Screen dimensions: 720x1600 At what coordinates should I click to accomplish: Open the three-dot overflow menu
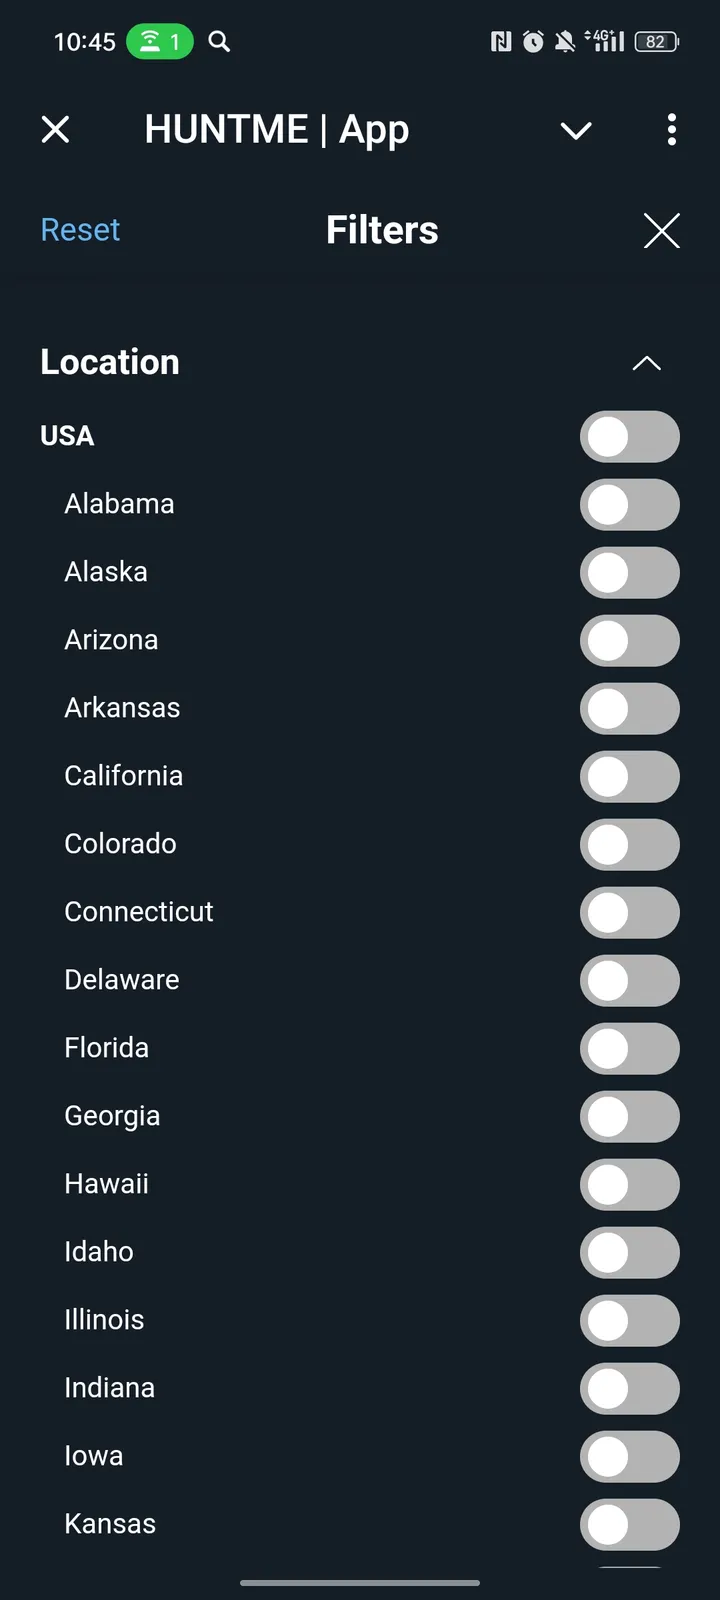[x=671, y=129]
